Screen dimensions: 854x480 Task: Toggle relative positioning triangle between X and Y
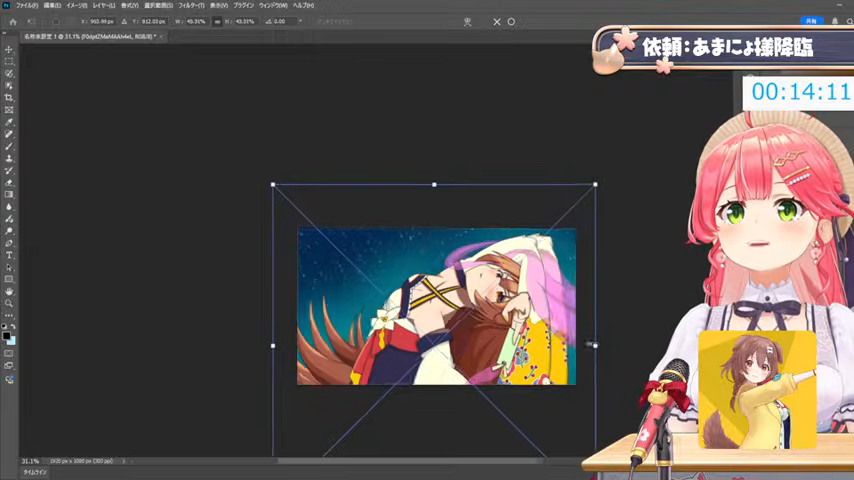124,22
